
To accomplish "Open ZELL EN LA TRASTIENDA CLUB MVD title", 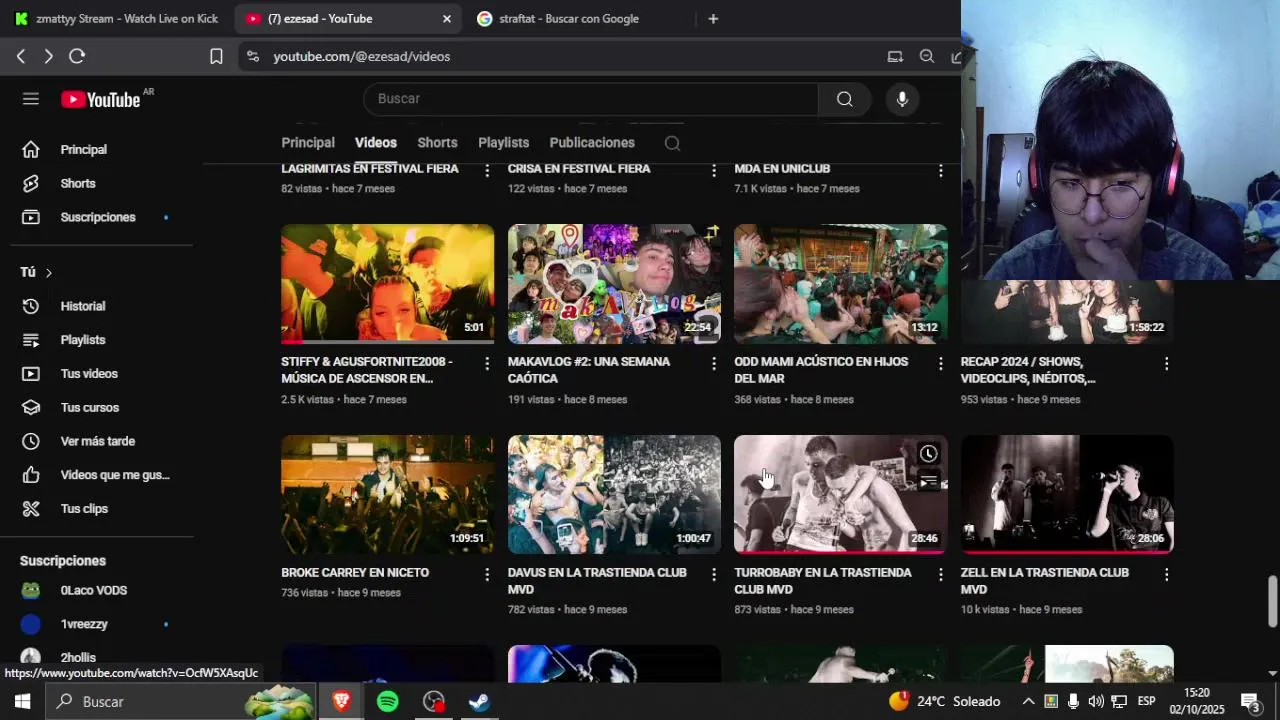I will tap(1045, 581).
